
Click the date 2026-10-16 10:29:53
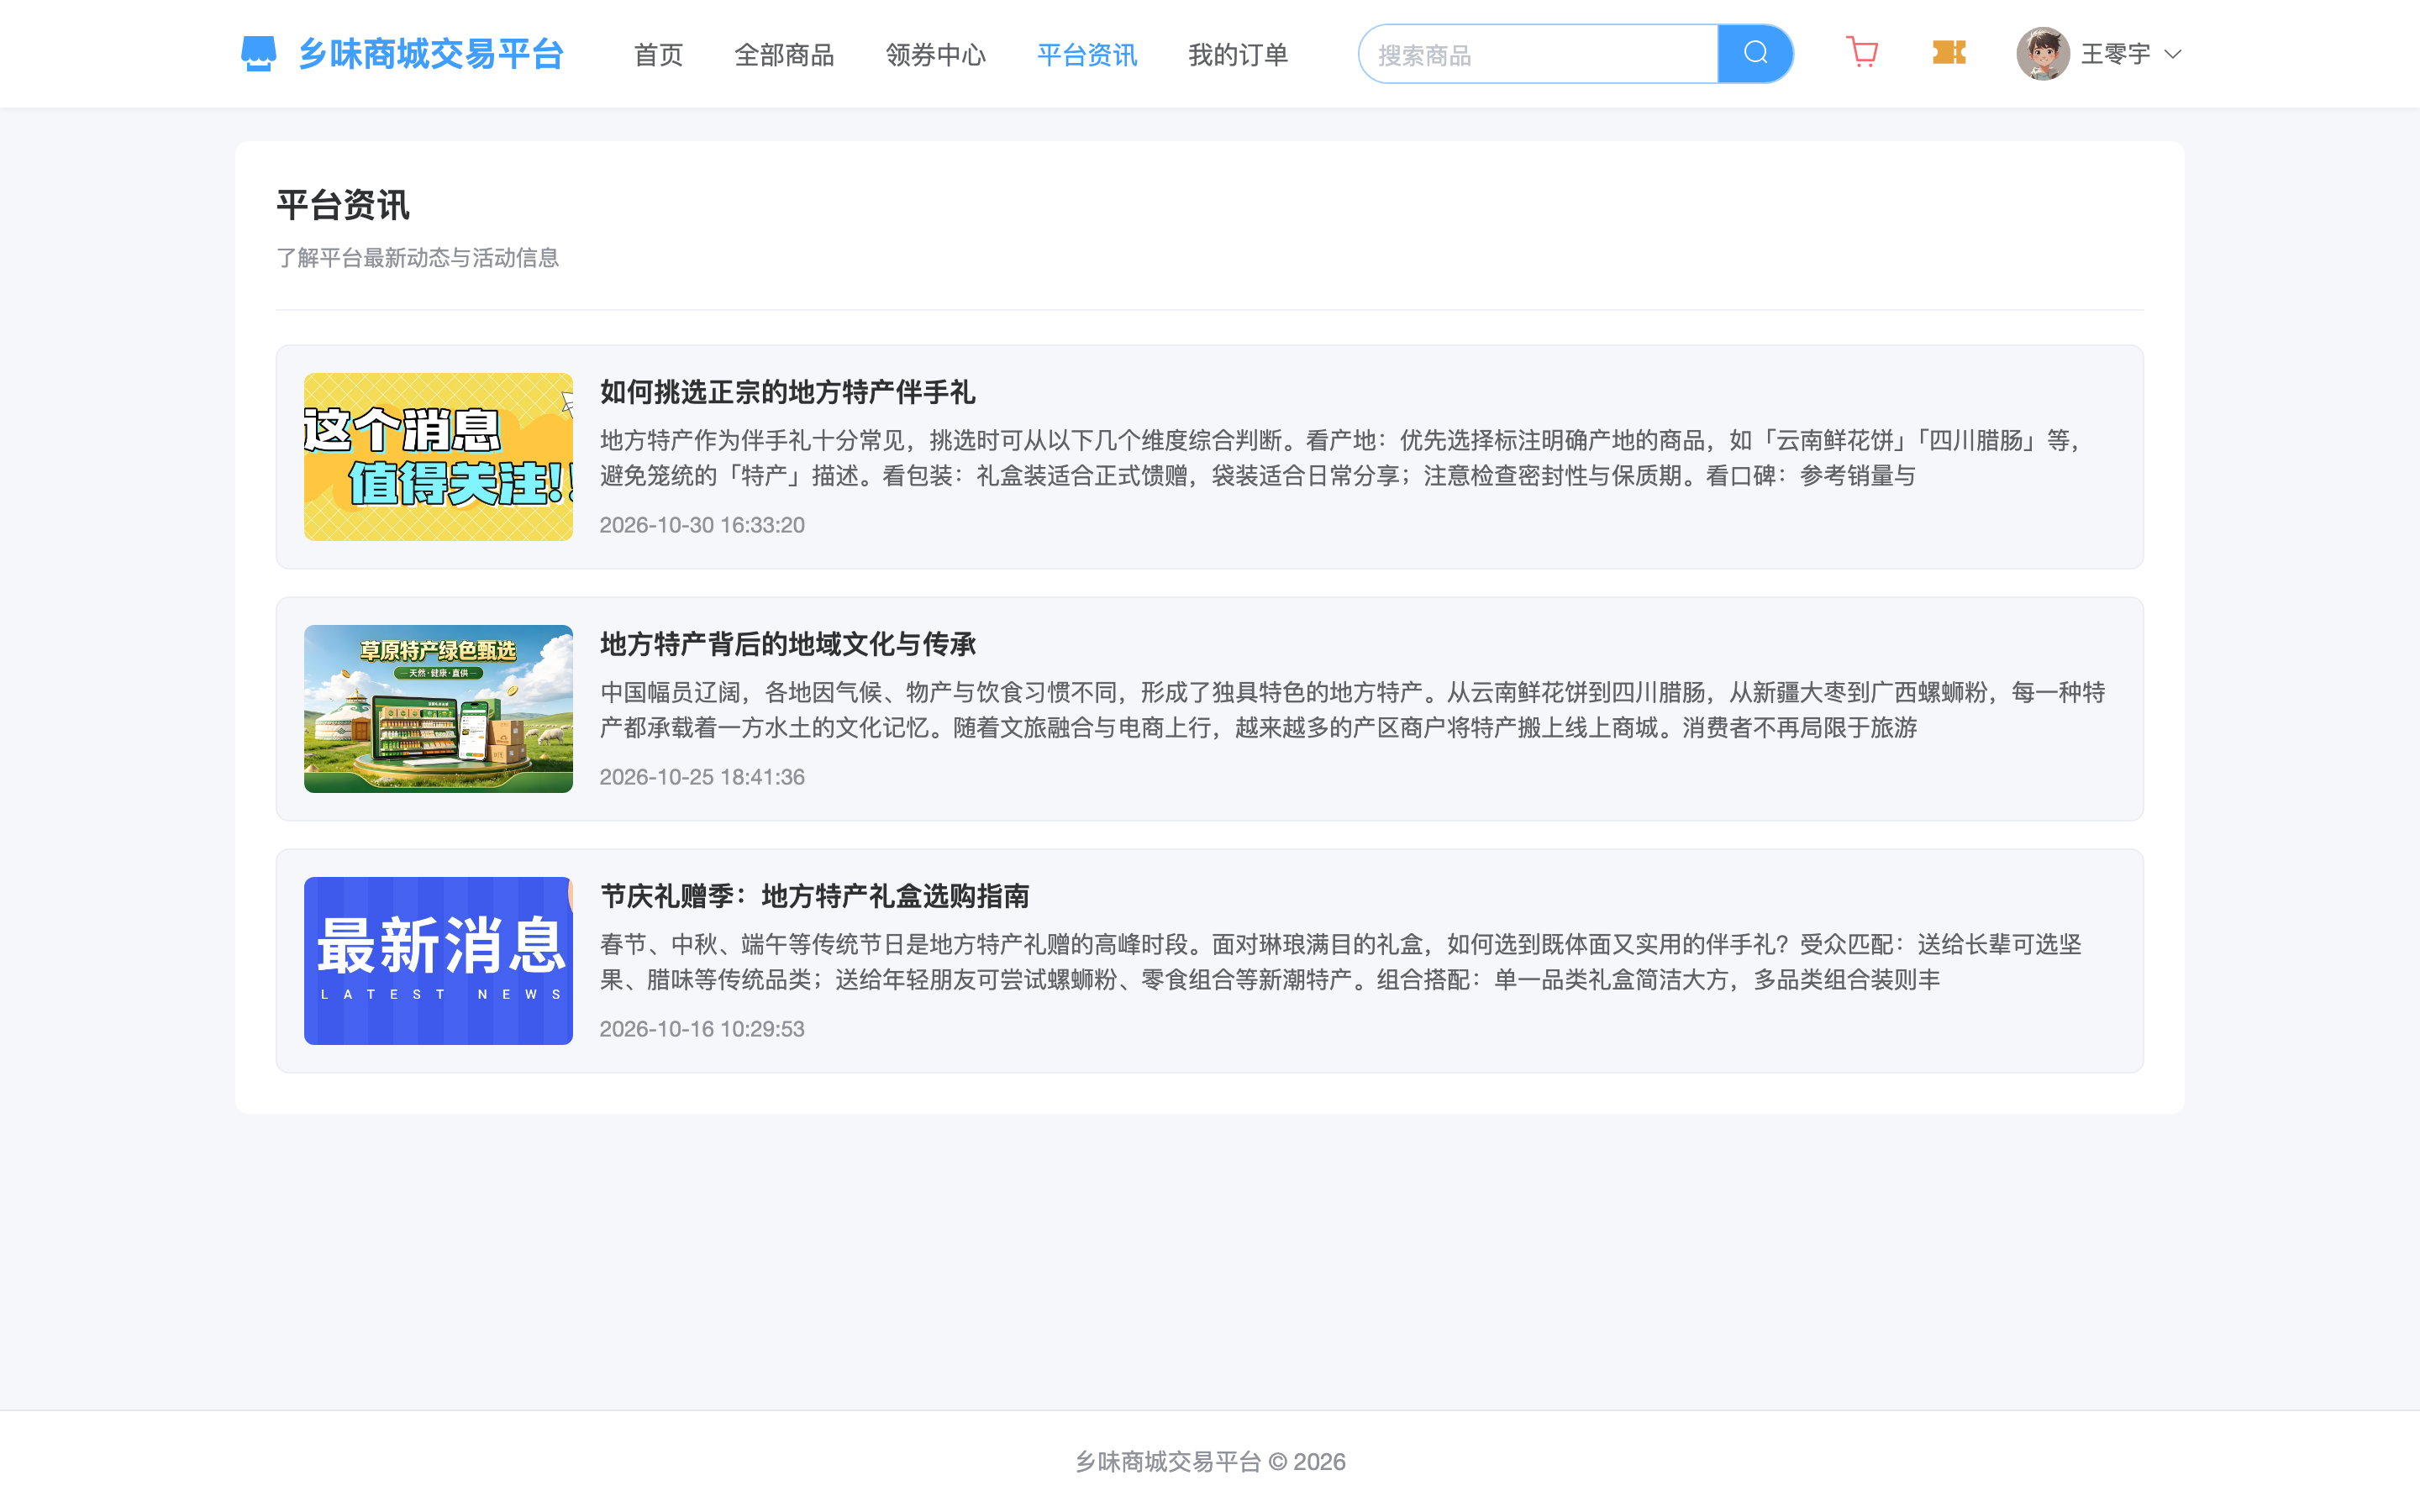click(x=702, y=1029)
